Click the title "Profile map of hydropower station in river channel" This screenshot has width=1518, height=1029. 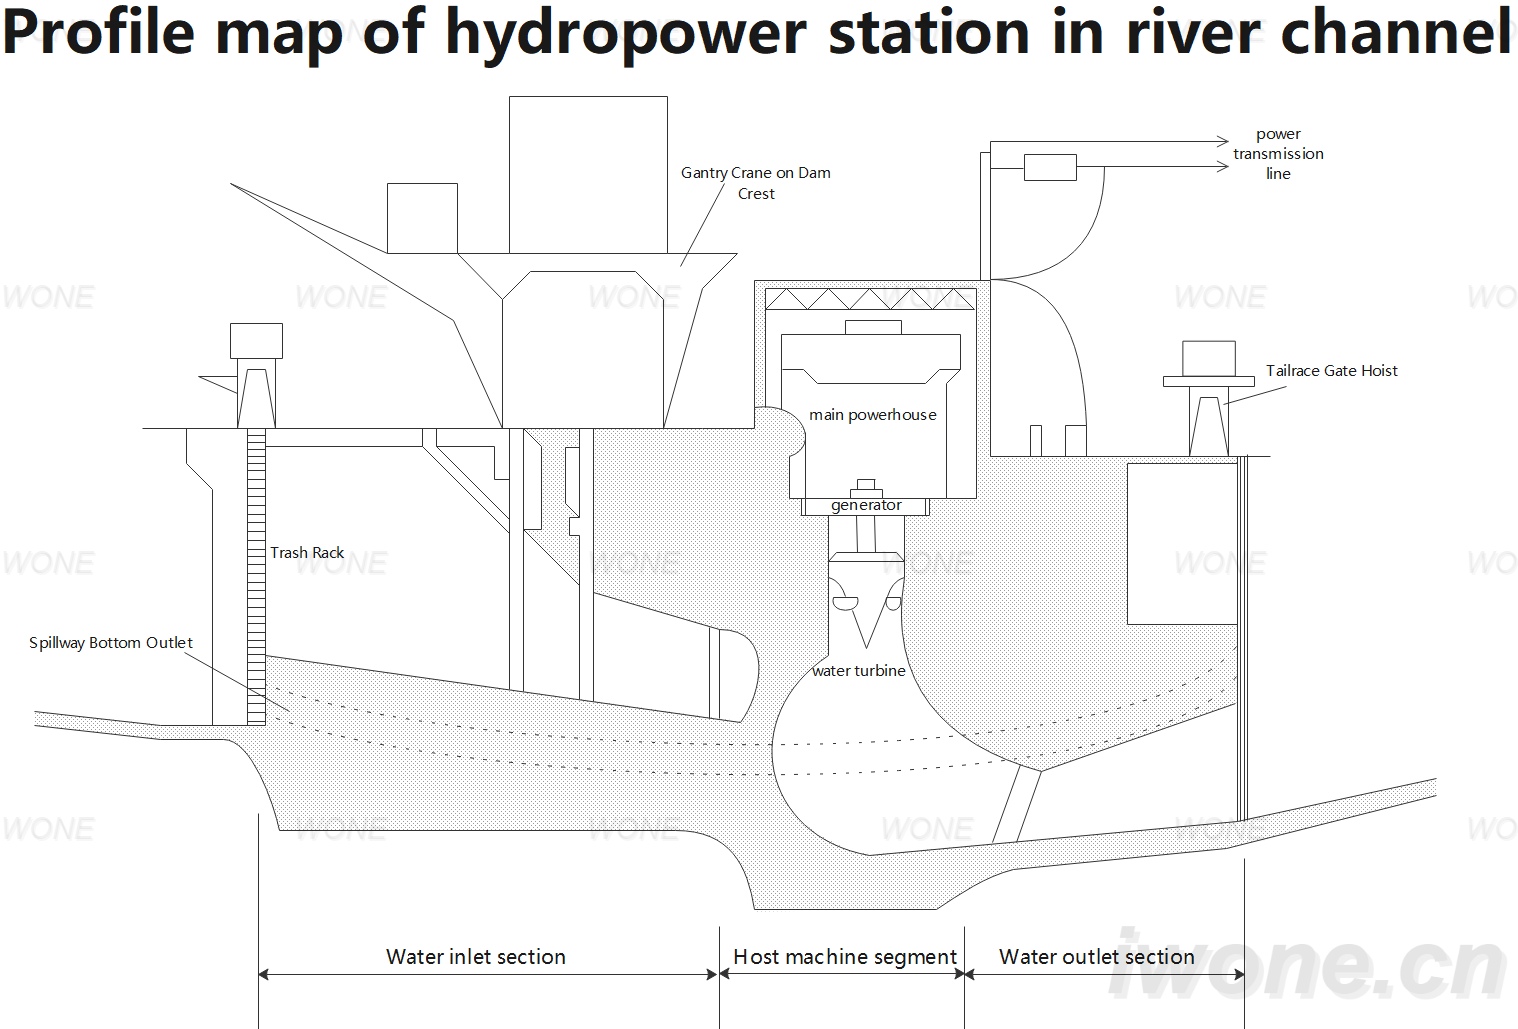[757, 33]
